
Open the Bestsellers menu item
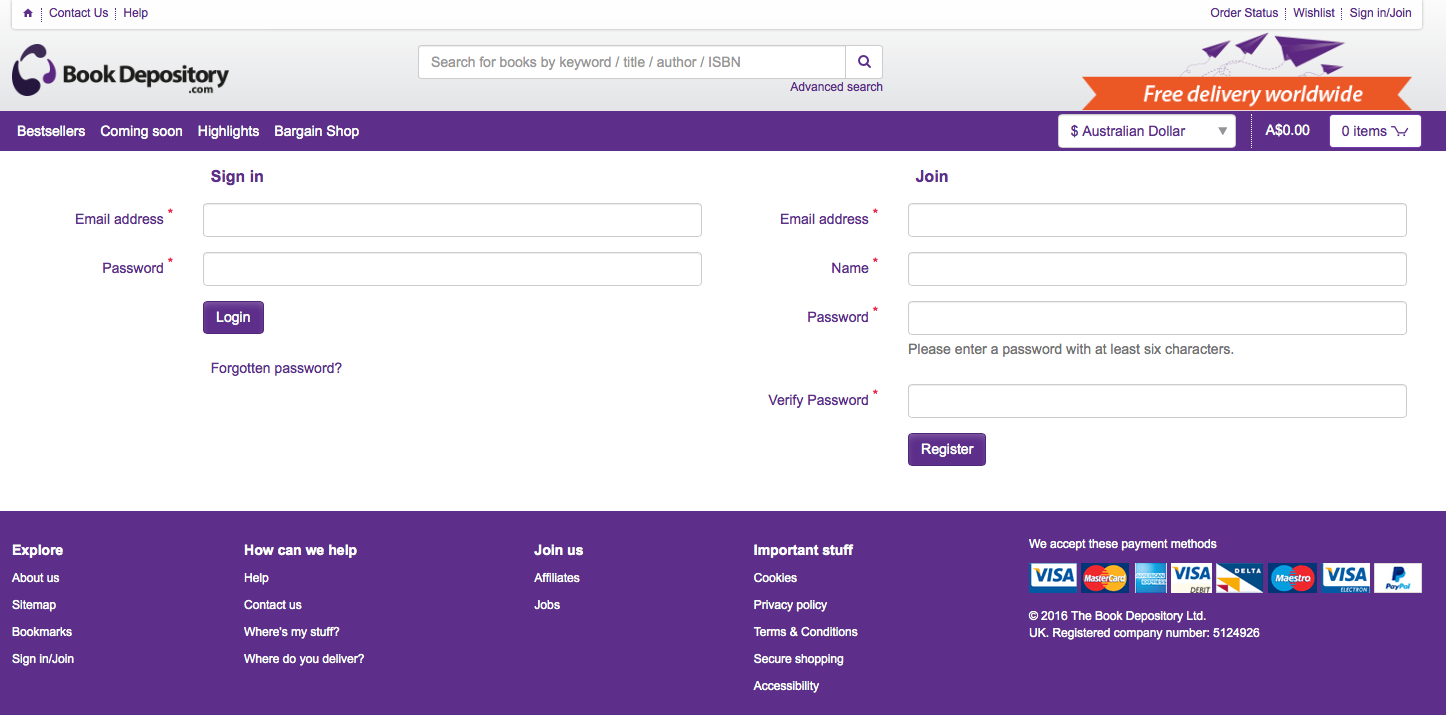click(x=51, y=131)
